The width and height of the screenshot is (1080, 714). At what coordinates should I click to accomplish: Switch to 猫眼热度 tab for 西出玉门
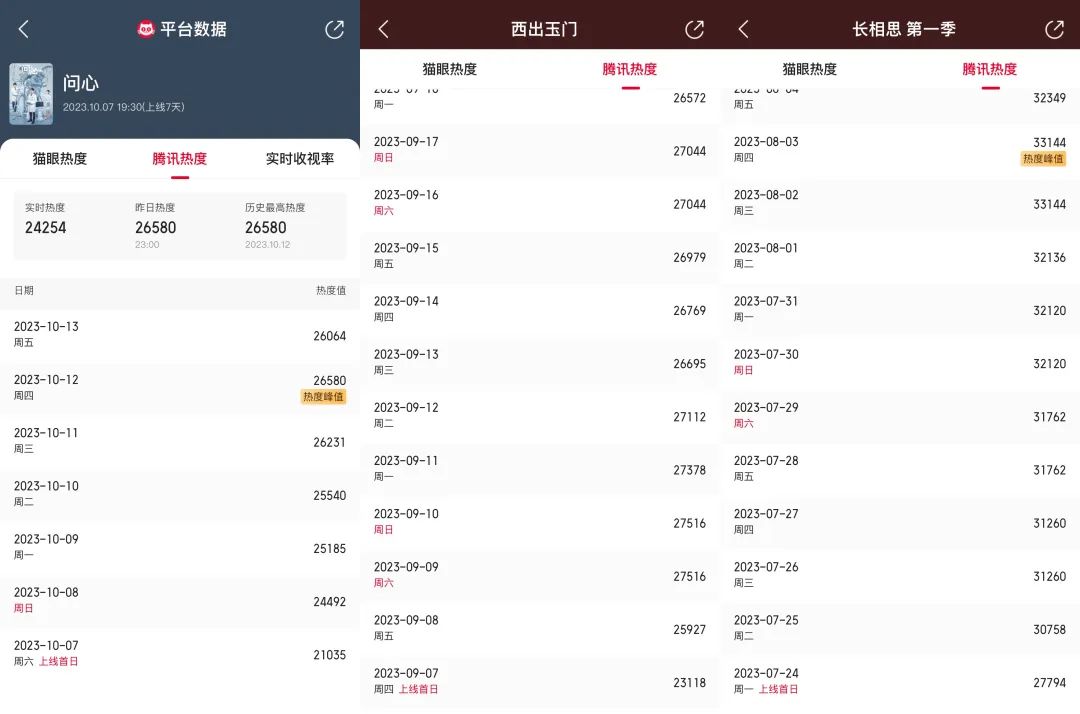point(450,69)
